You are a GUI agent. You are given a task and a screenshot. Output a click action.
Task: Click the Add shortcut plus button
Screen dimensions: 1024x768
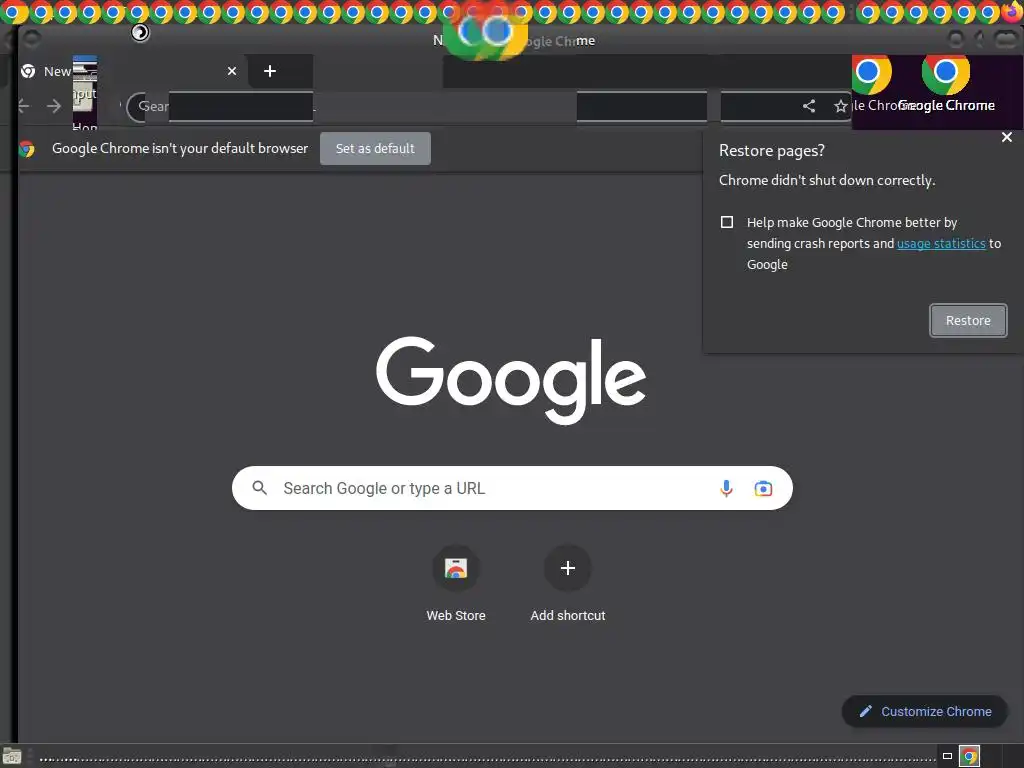pos(568,568)
